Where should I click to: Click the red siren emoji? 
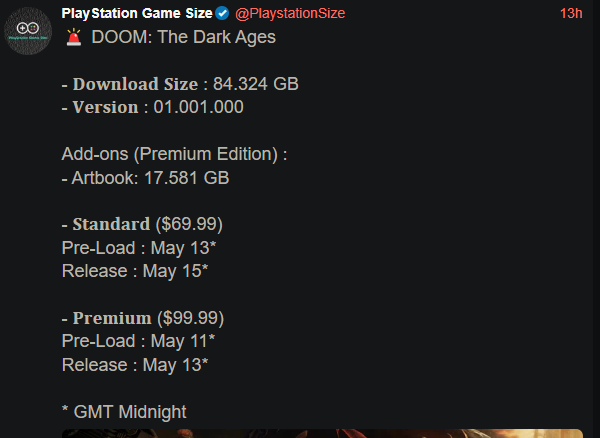tap(74, 37)
